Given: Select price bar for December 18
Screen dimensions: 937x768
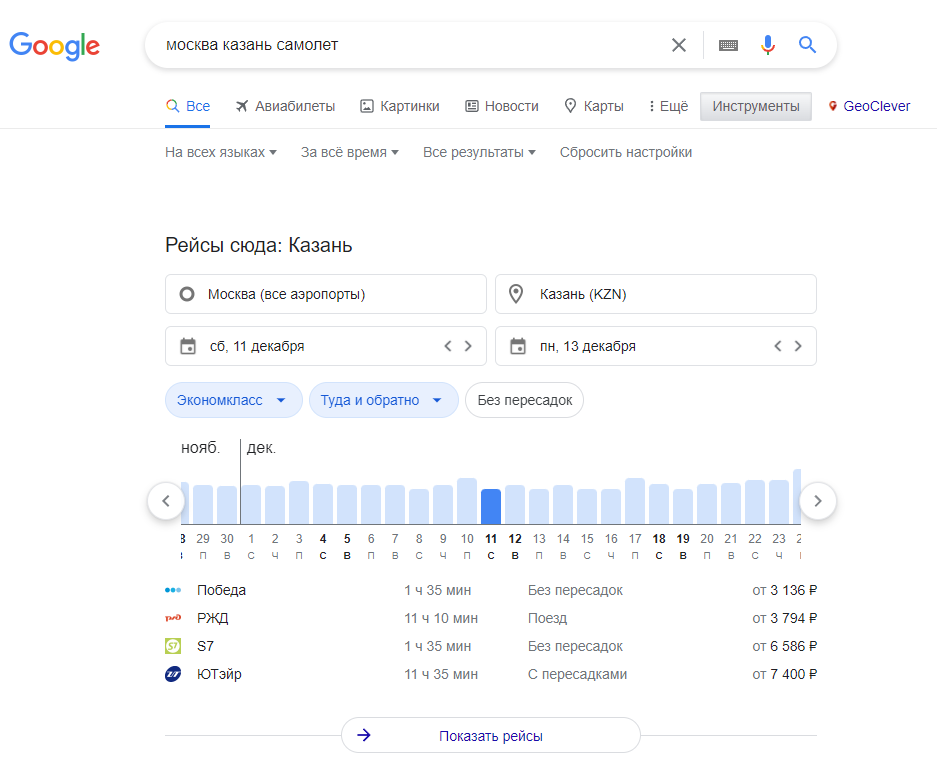Looking at the screenshot, I should pyautogui.click(x=659, y=504).
